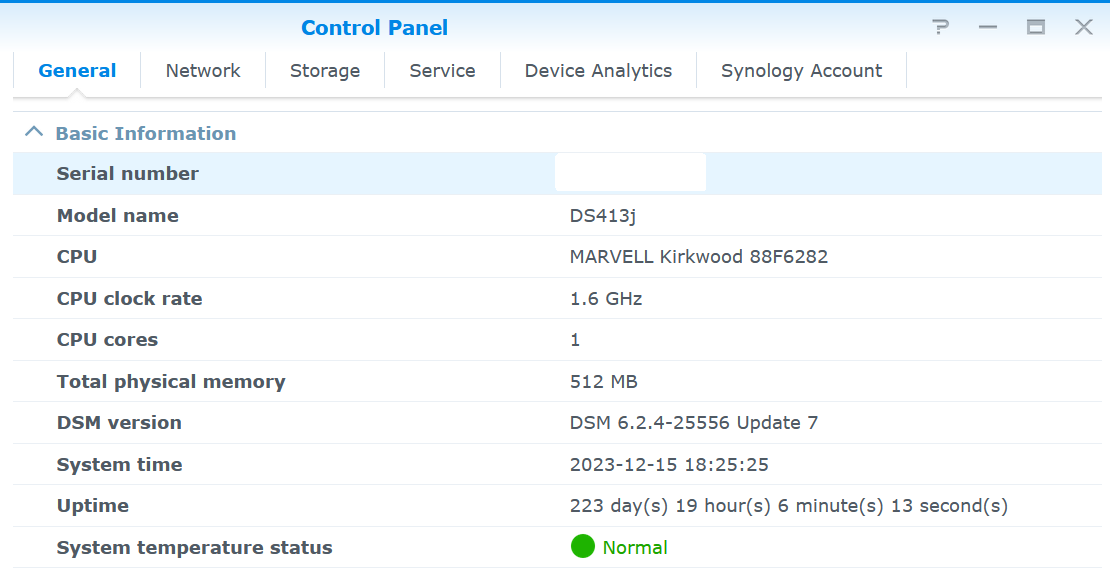Viewport: 1110px width, 571px height.
Task: Maximize the Control Panel window
Action: pyautogui.click(x=1036, y=27)
